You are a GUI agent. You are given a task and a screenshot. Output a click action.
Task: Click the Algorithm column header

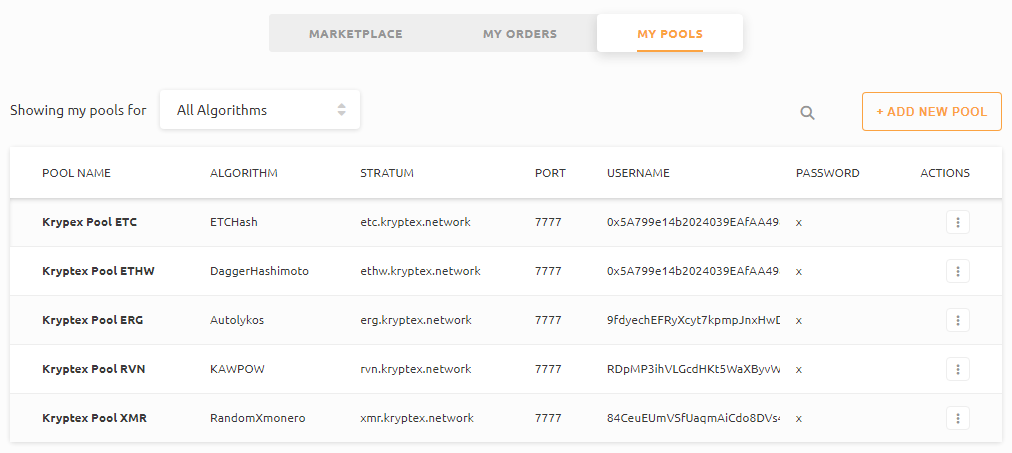click(244, 173)
